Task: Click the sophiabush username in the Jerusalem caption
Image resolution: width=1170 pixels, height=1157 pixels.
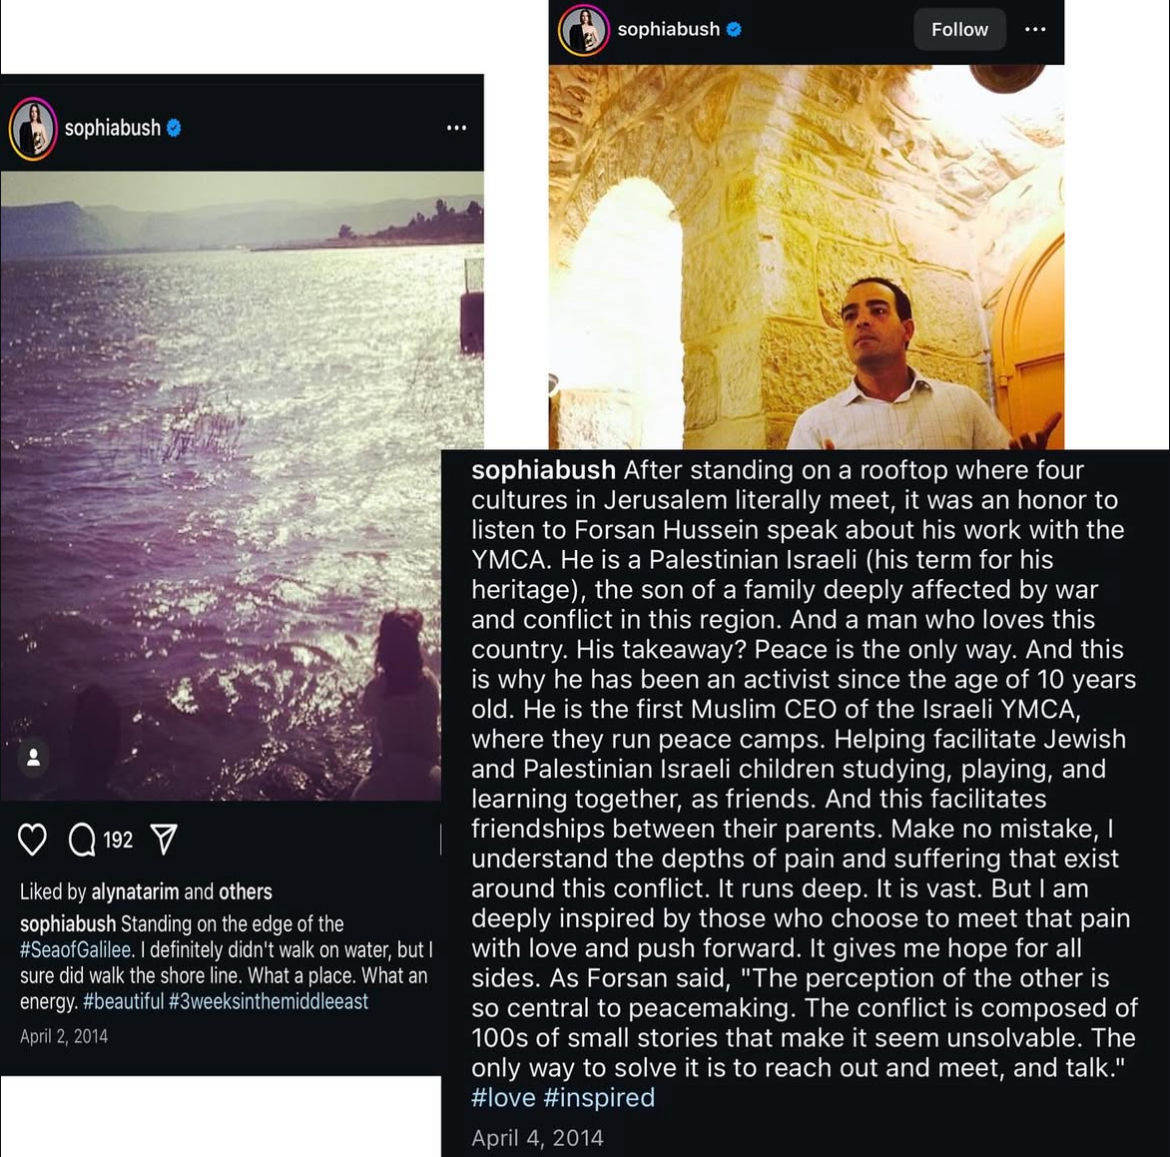Action: 543,470
